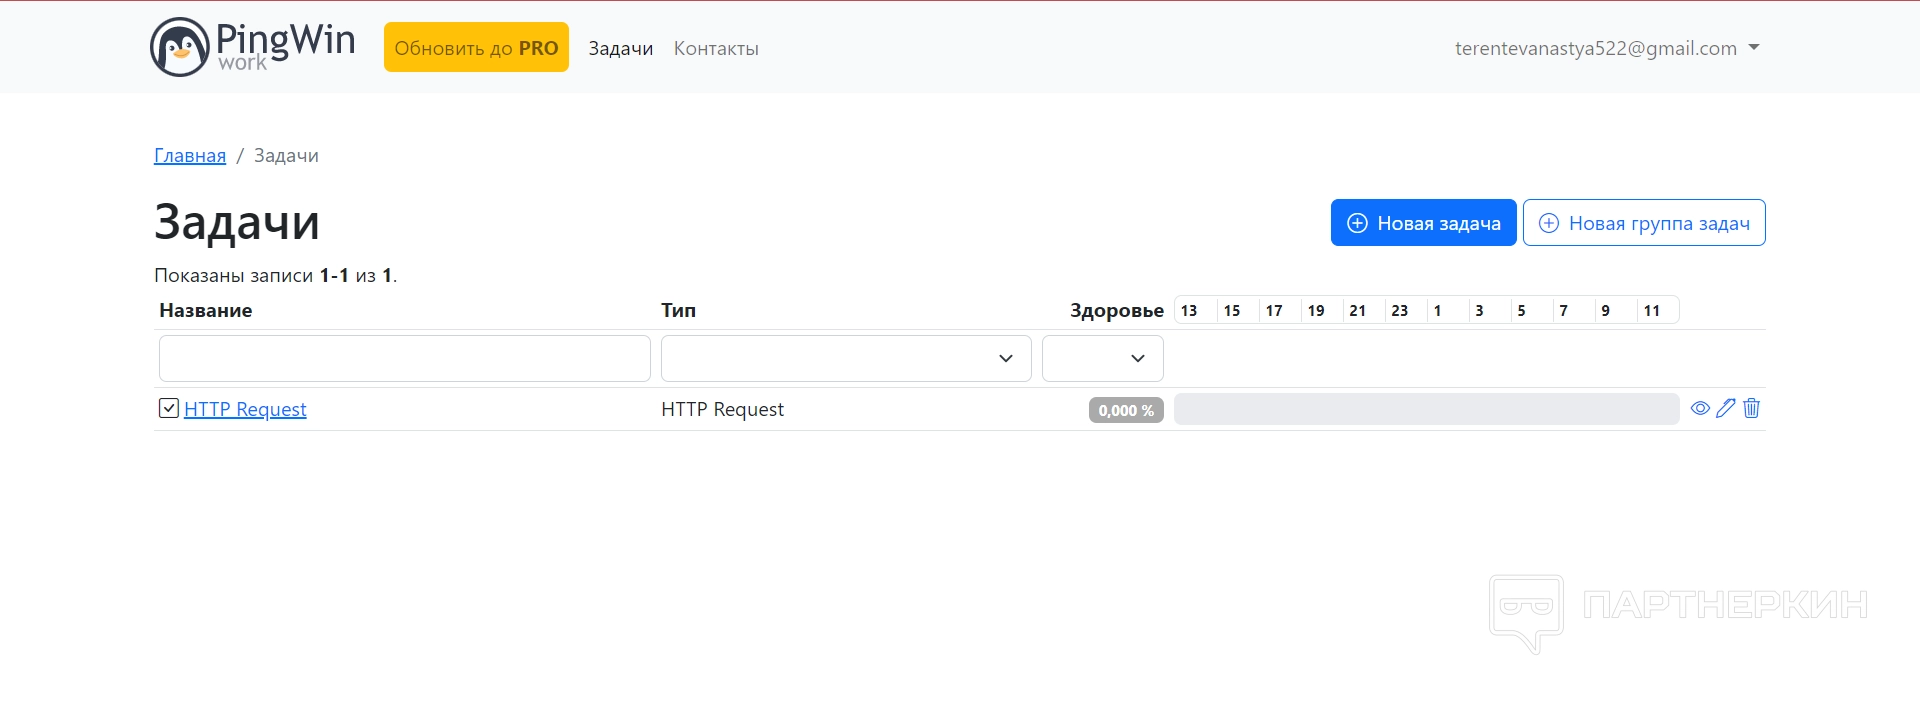
Task: Click hour 13 on the timeline header
Action: [1189, 311]
